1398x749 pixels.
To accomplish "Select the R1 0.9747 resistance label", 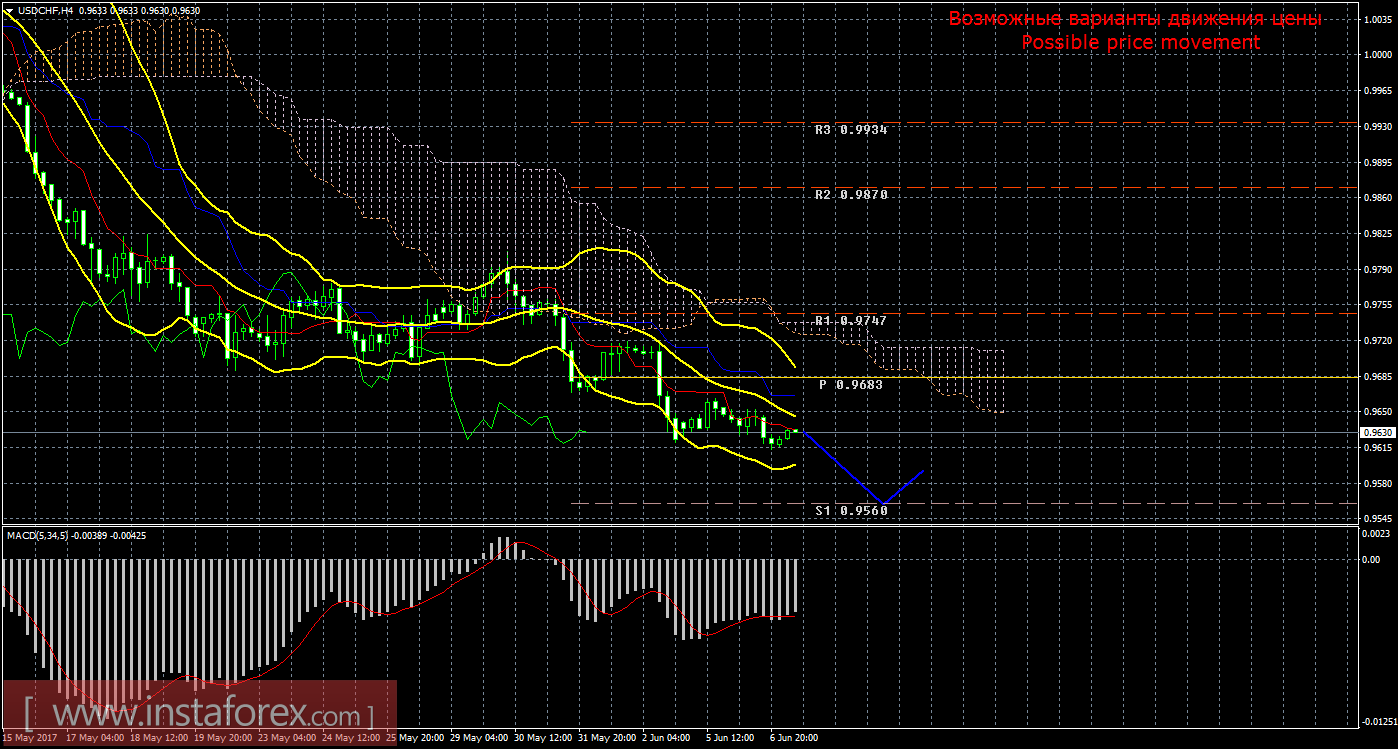I will [x=851, y=320].
